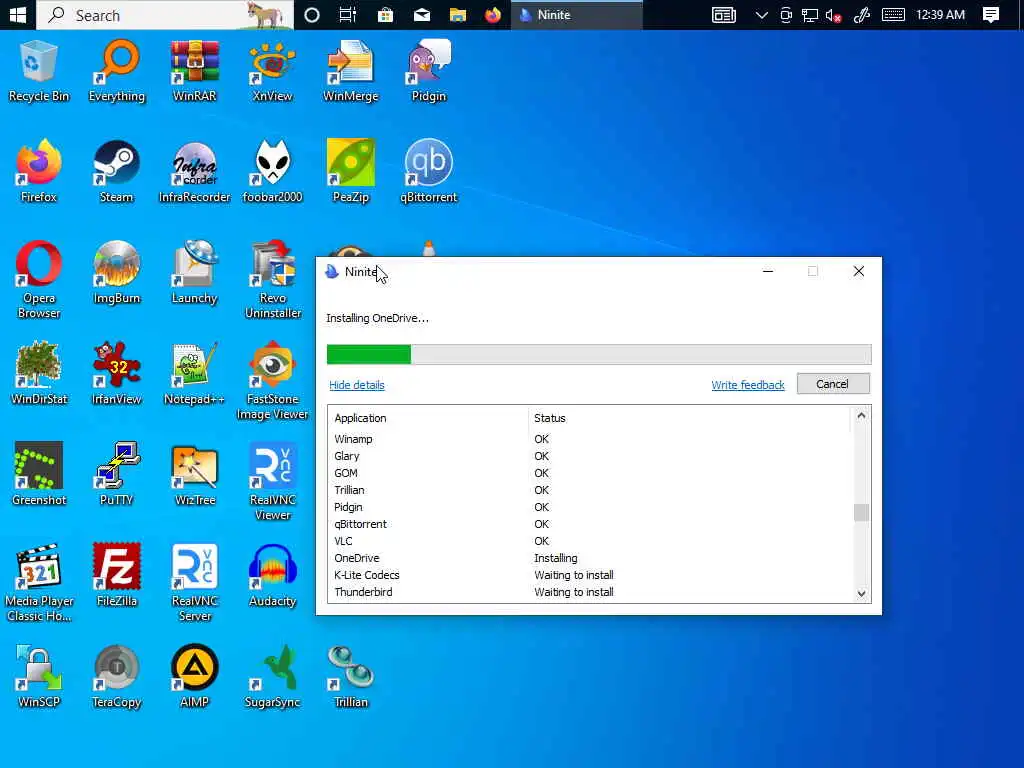Launch the Everything search icon
The height and width of the screenshot is (768, 1024).
click(x=116, y=71)
